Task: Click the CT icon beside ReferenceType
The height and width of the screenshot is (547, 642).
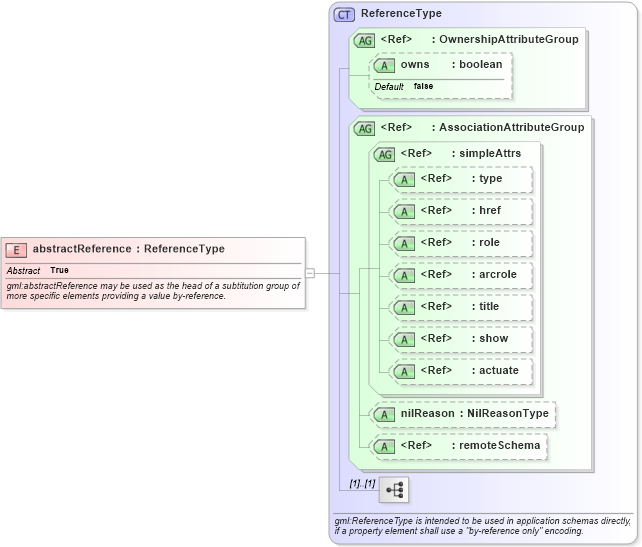Action: click(x=344, y=15)
